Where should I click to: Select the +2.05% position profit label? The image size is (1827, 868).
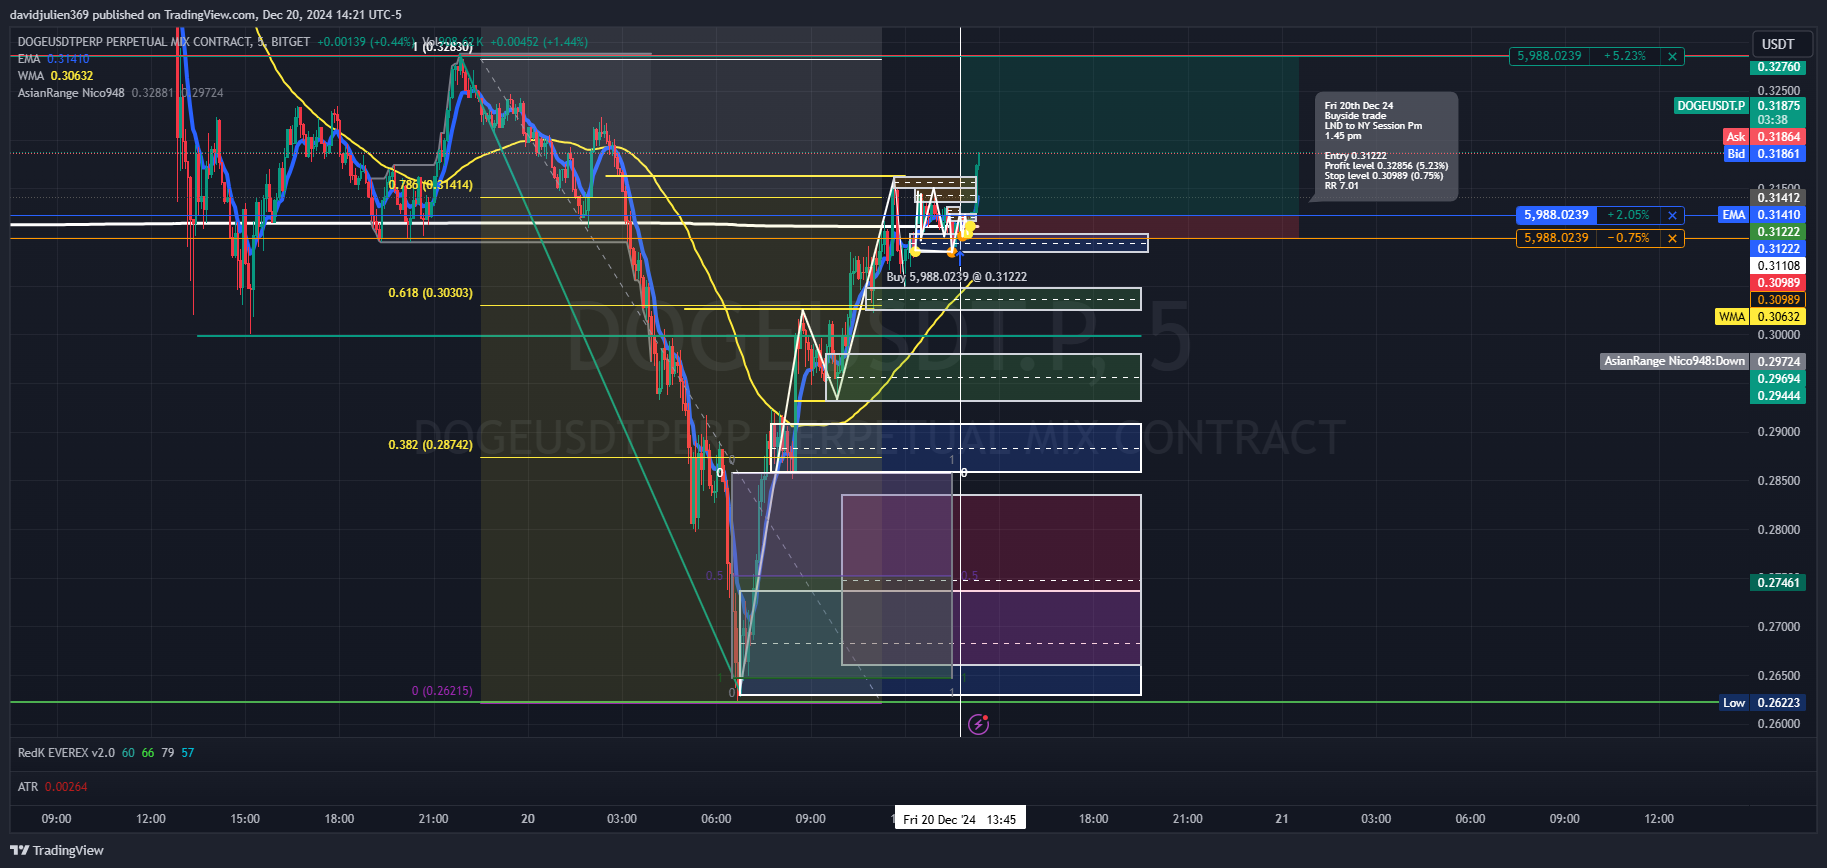1628,215
